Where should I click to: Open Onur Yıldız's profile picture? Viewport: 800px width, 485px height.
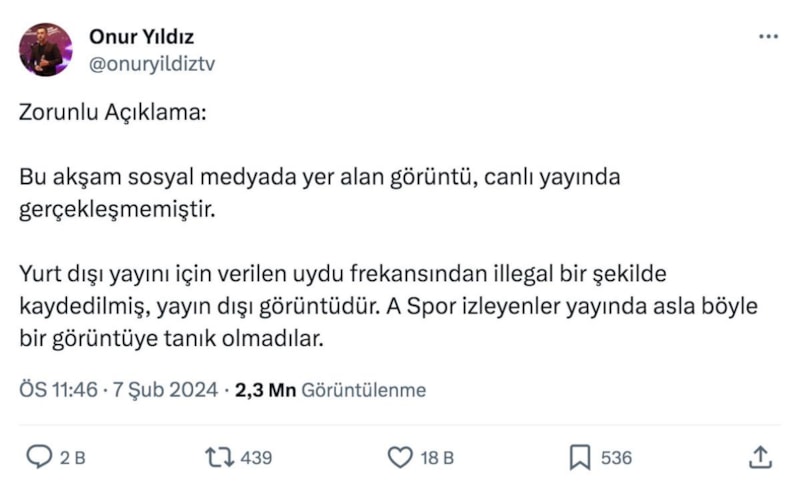[x=46, y=50]
